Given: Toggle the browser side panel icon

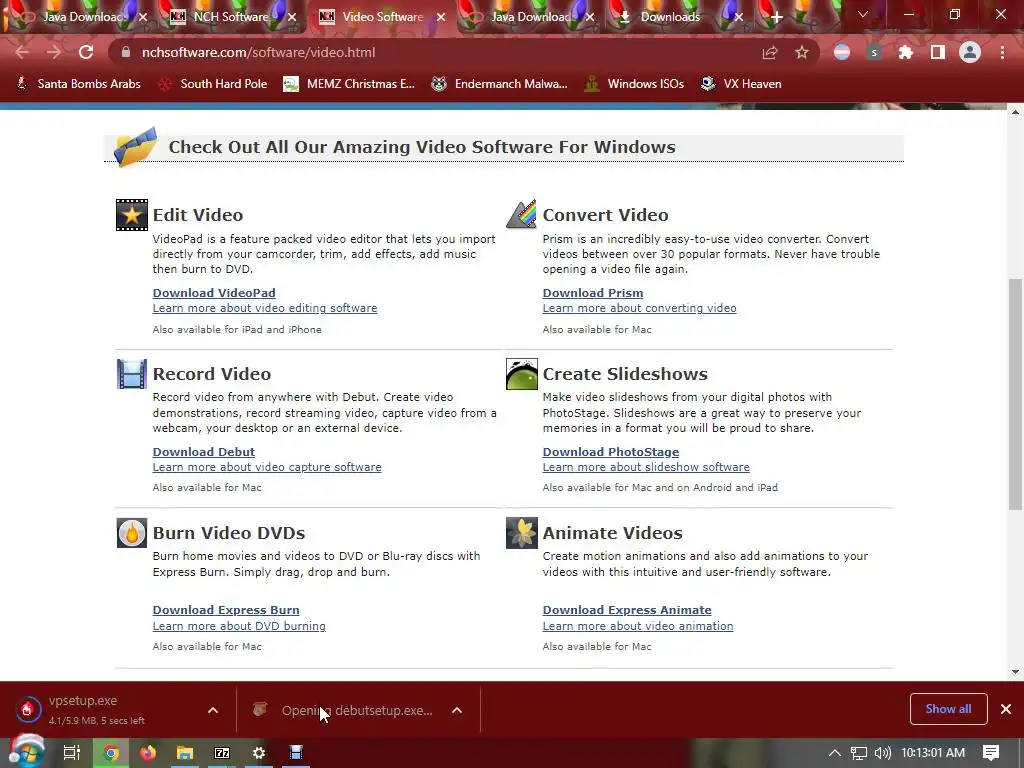Looking at the screenshot, I should tap(938, 52).
